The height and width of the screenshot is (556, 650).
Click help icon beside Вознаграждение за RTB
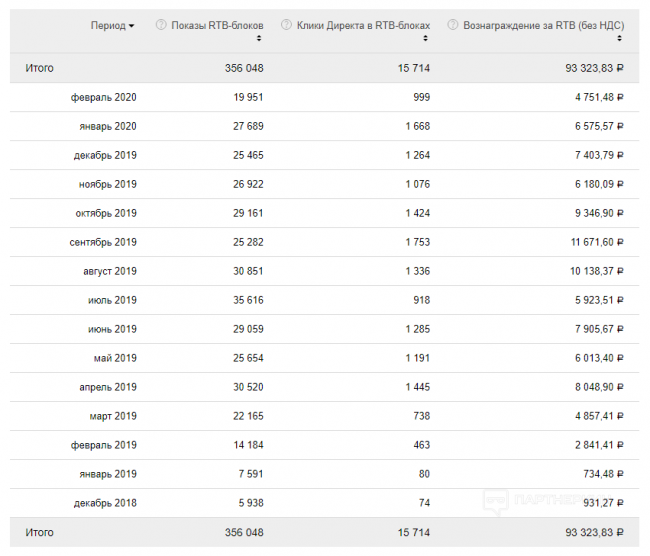[453, 24]
